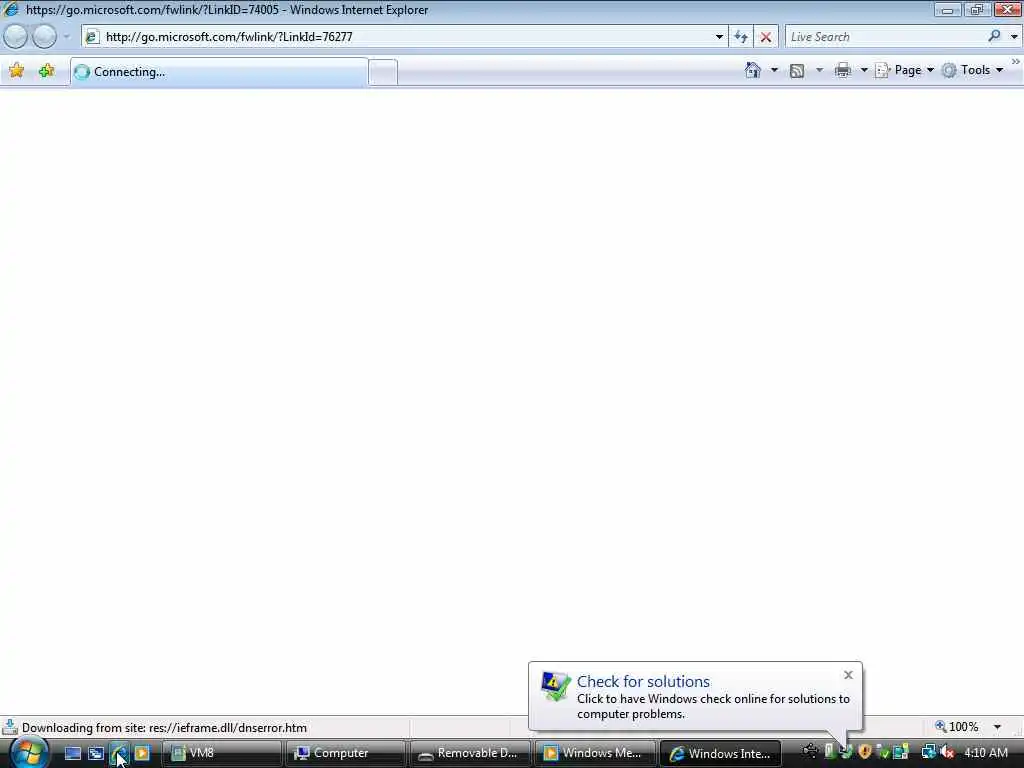Show more command bar items chevron

1016,61
